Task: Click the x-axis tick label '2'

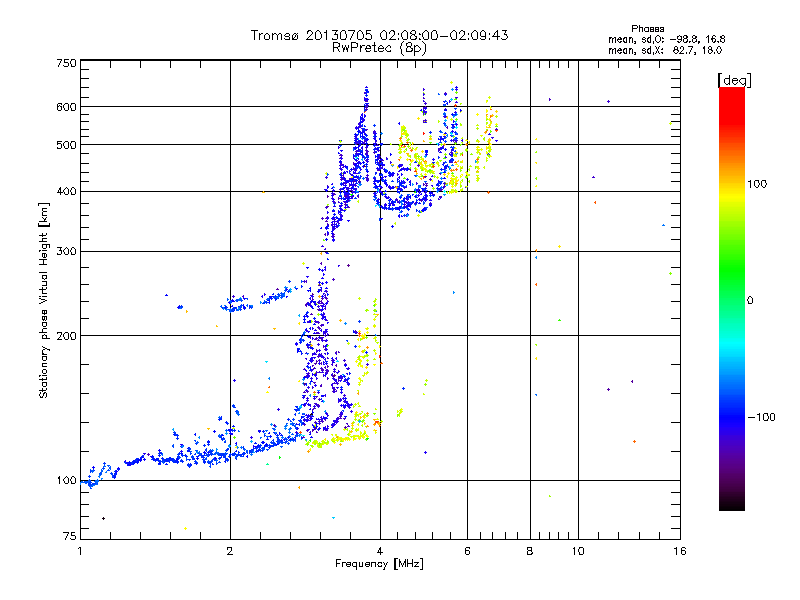Action: click(230, 551)
